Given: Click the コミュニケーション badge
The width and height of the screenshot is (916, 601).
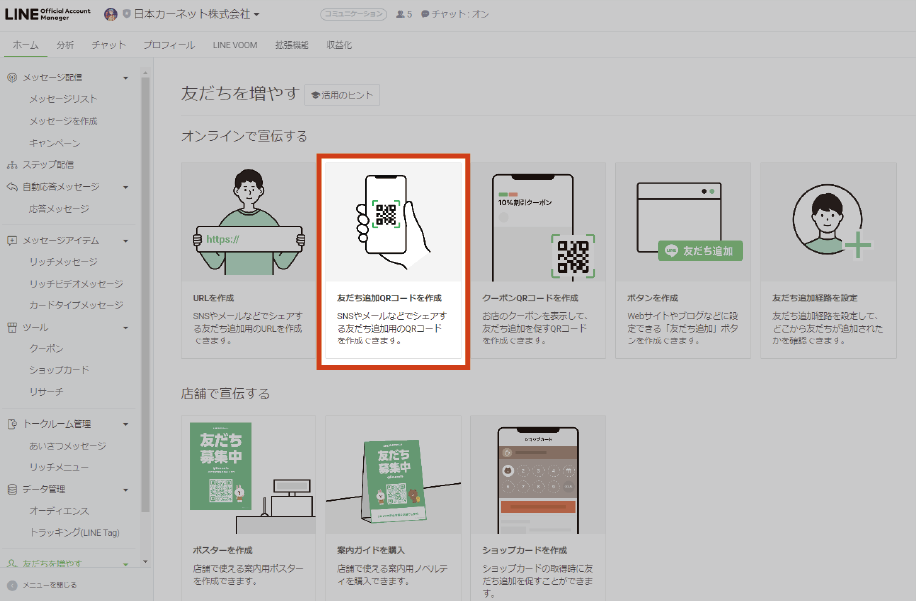Looking at the screenshot, I should point(353,14).
